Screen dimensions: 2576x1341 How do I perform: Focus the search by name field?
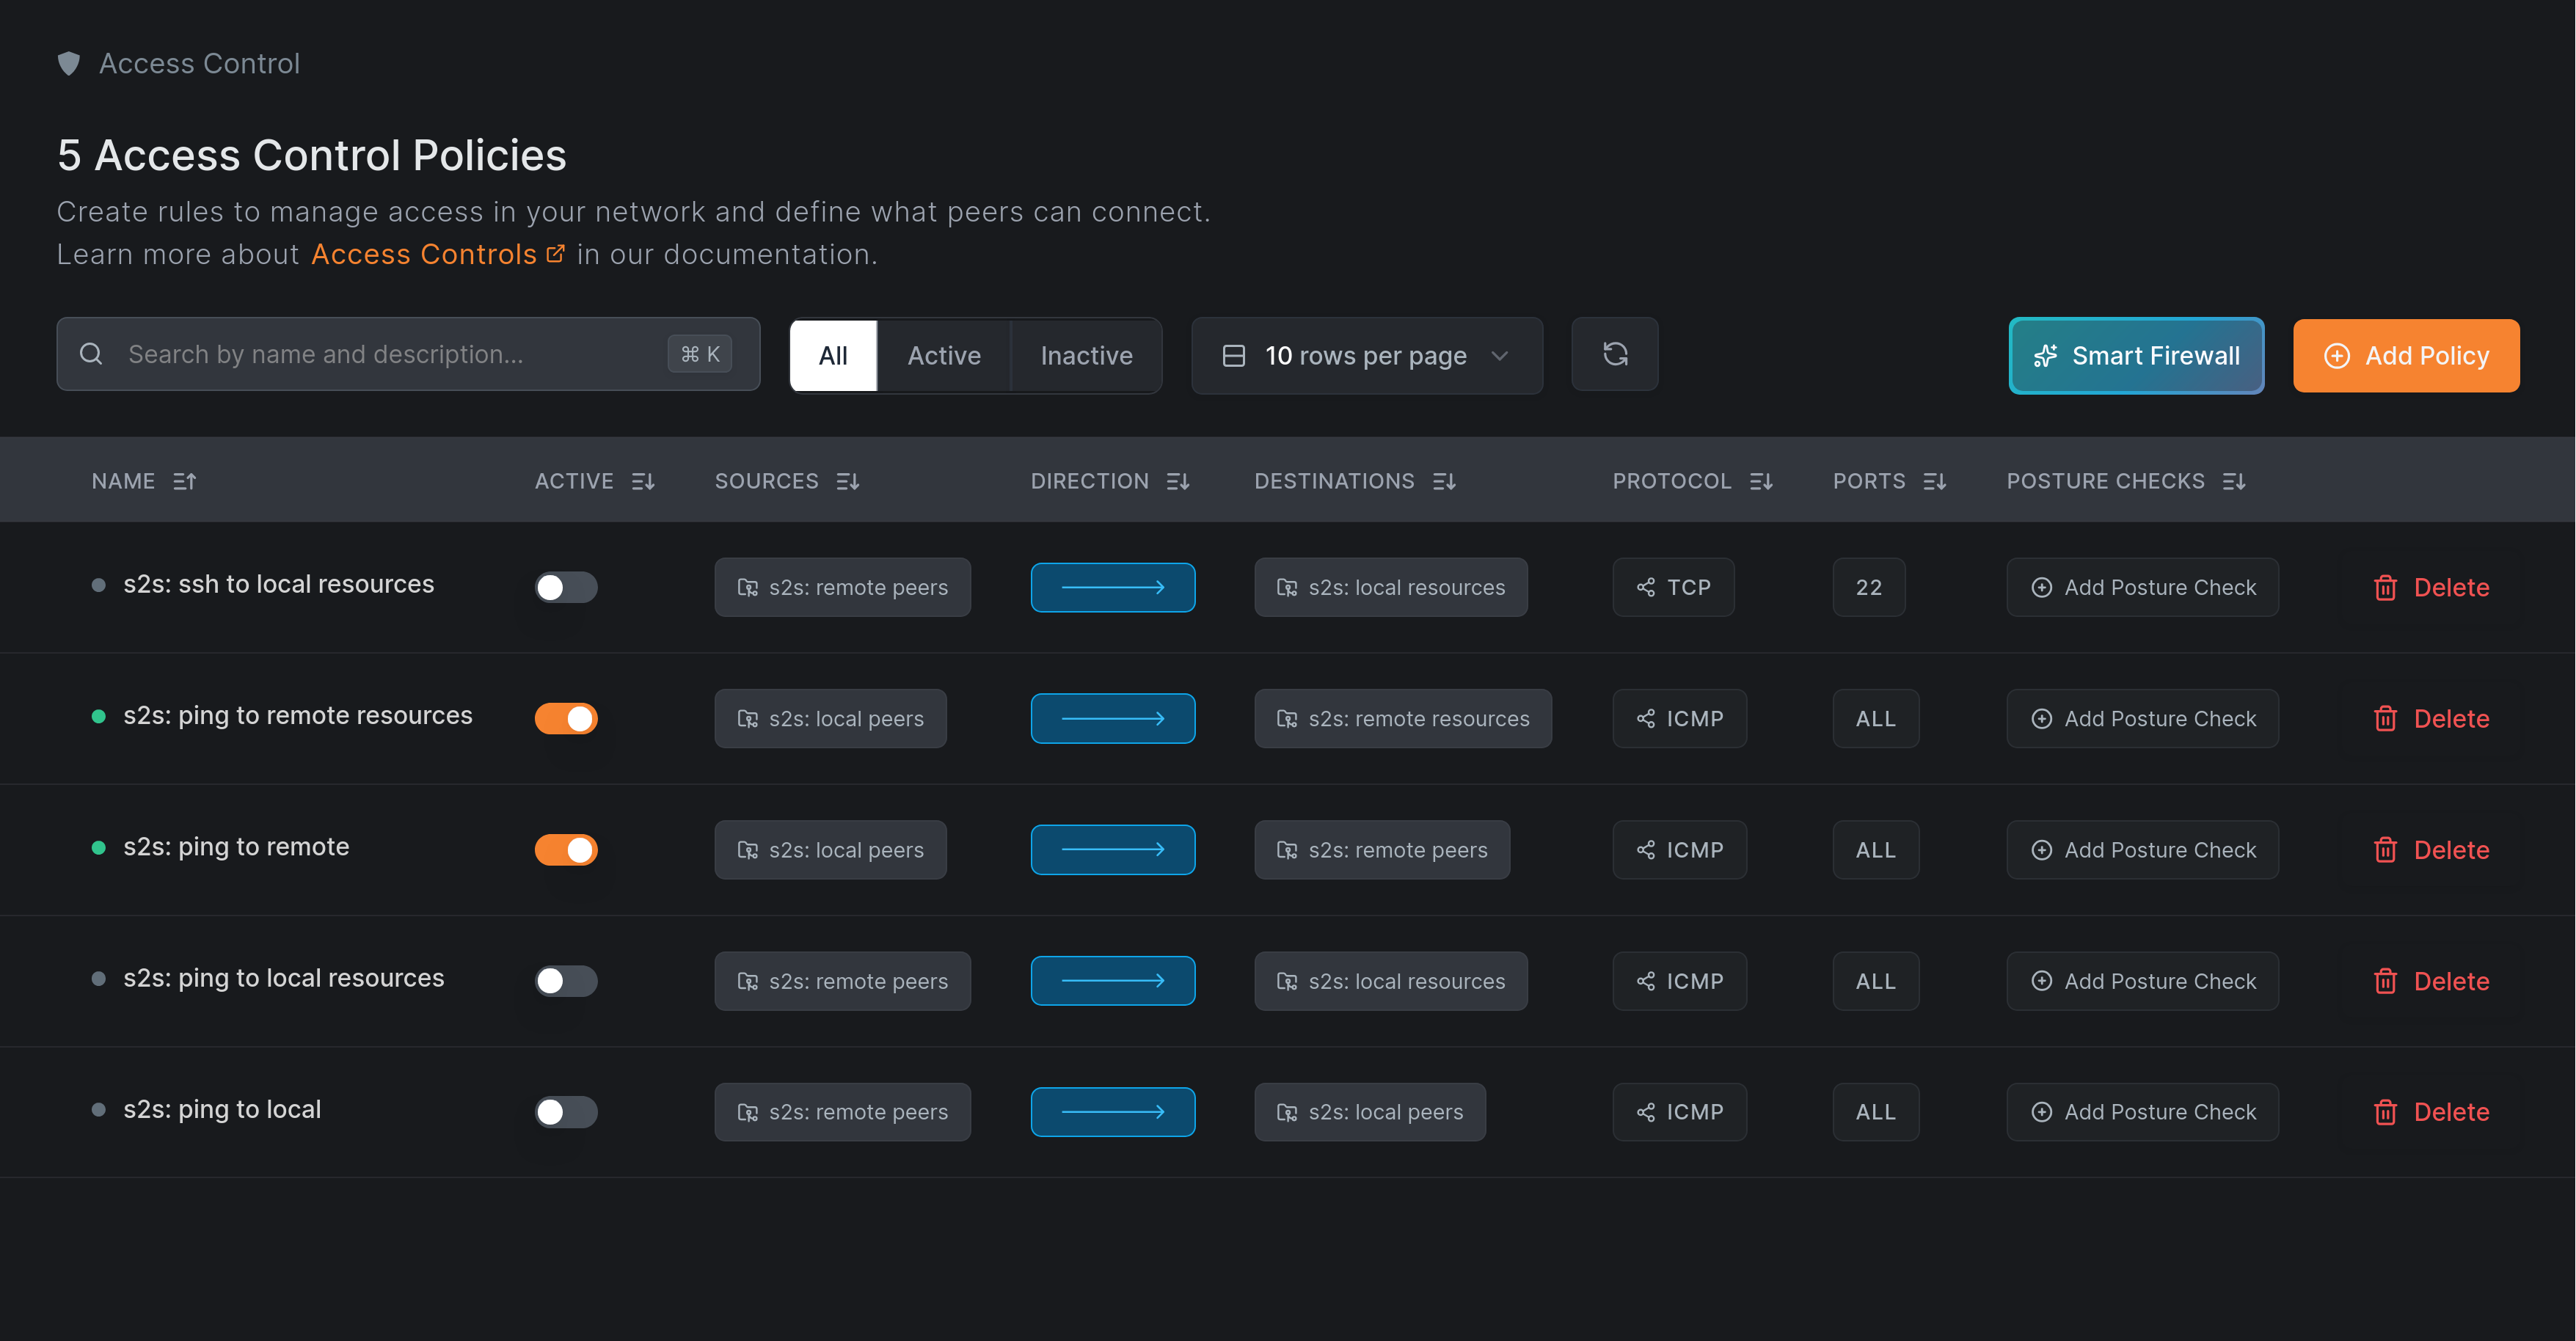click(390, 355)
